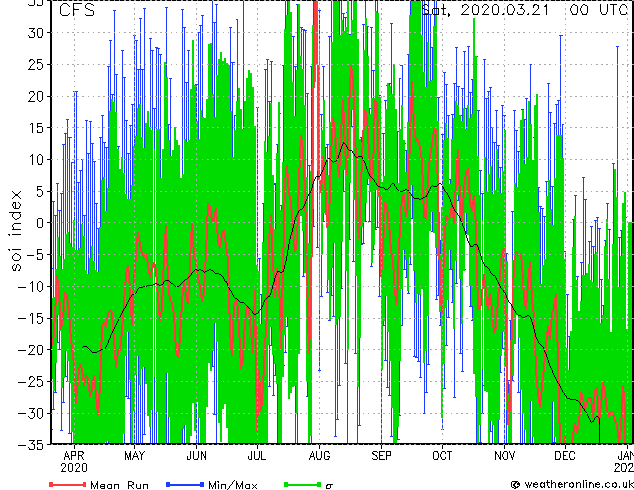Click the y-axis value -10

tap(31, 287)
